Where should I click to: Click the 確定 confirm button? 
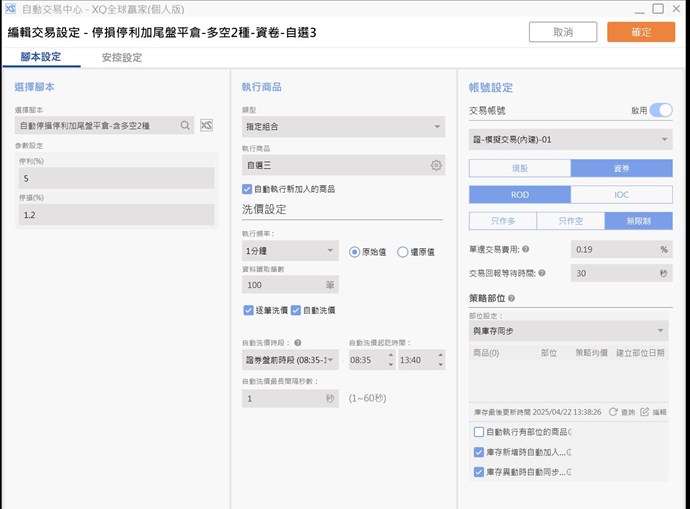coord(641,32)
